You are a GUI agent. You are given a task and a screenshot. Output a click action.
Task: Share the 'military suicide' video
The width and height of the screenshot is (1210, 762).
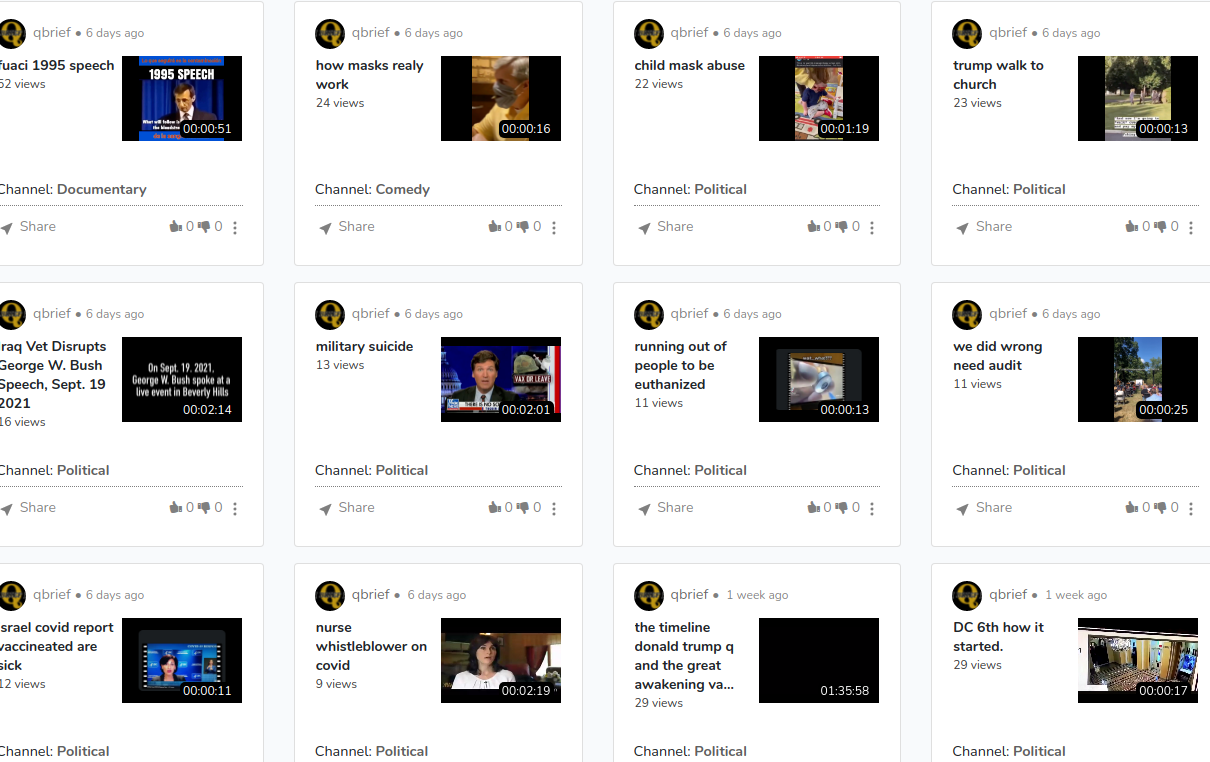click(x=347, y=508)
